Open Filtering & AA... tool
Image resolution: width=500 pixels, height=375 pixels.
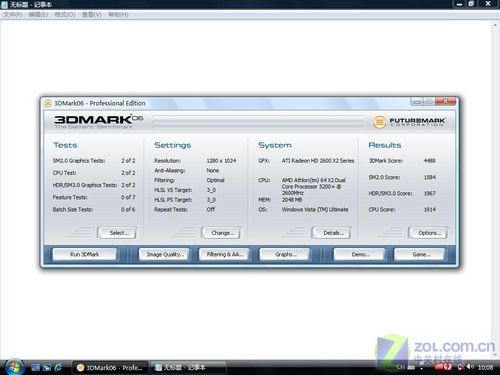[x=224, y=254]
